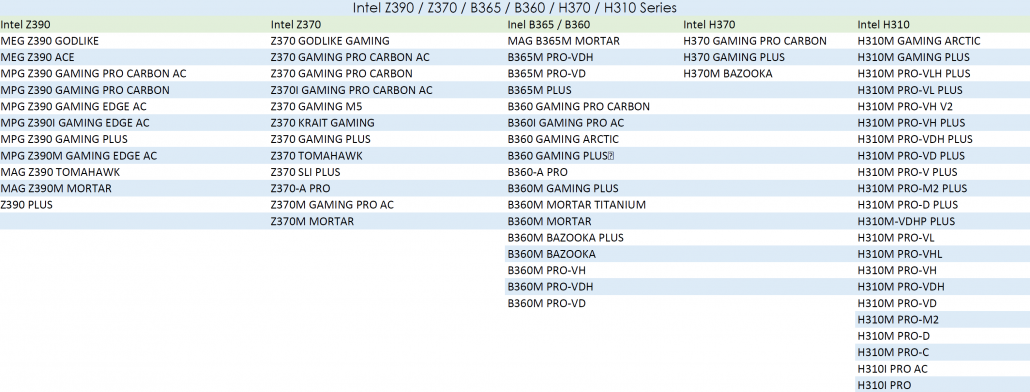
Task: Select the Z370M MORTAR cell
Action: 312,221
